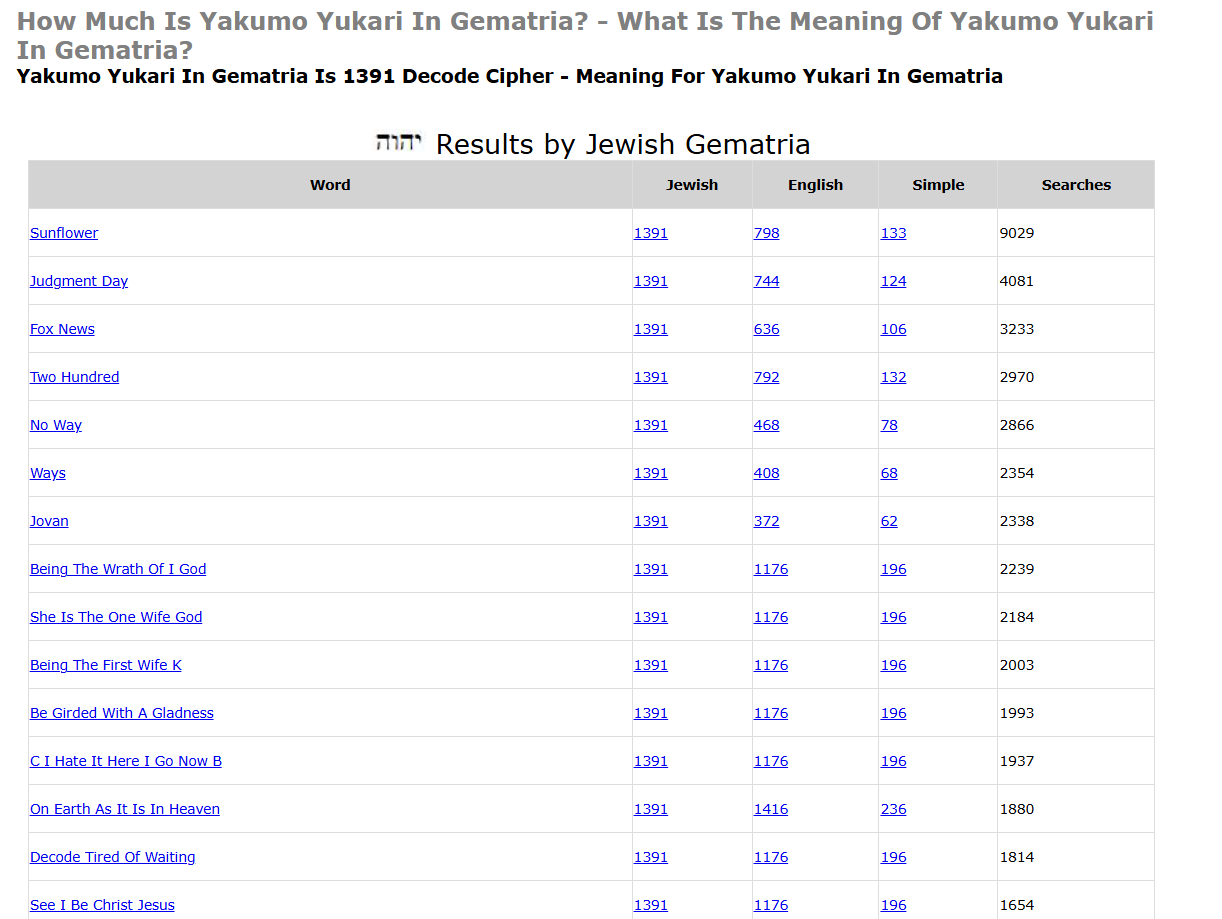Click the Results by Jewish Gematria title
Image resolution: width=1222 pixels, height=919 pixels.
pyautogui.click(x=623, y=145)
